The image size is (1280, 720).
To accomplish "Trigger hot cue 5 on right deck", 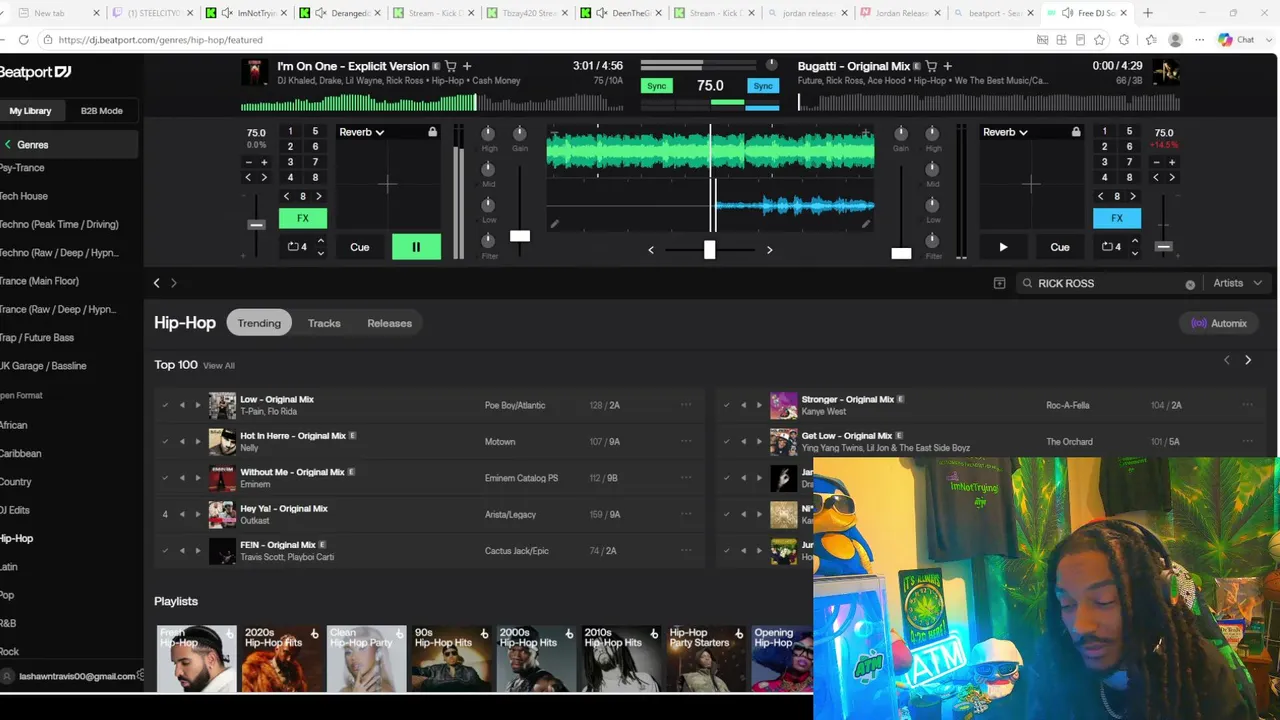I will tap(1129, 131).
